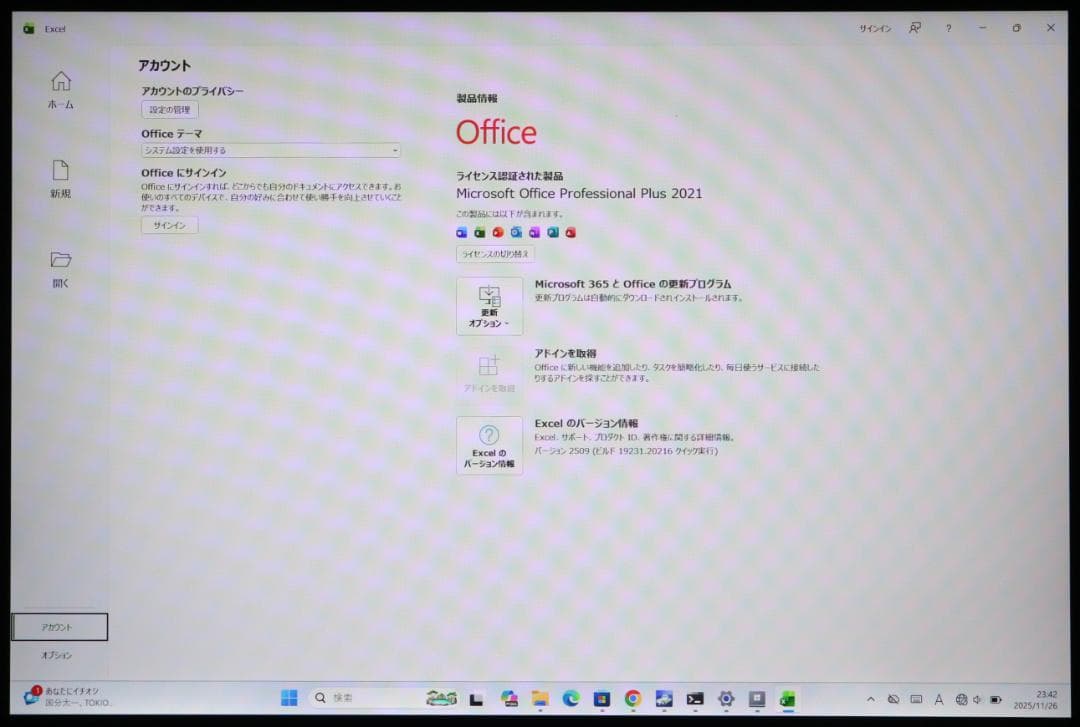1080x727 pixels.
Task: Click the OneNote icon in included products
Action: click(x=534, y=232)
